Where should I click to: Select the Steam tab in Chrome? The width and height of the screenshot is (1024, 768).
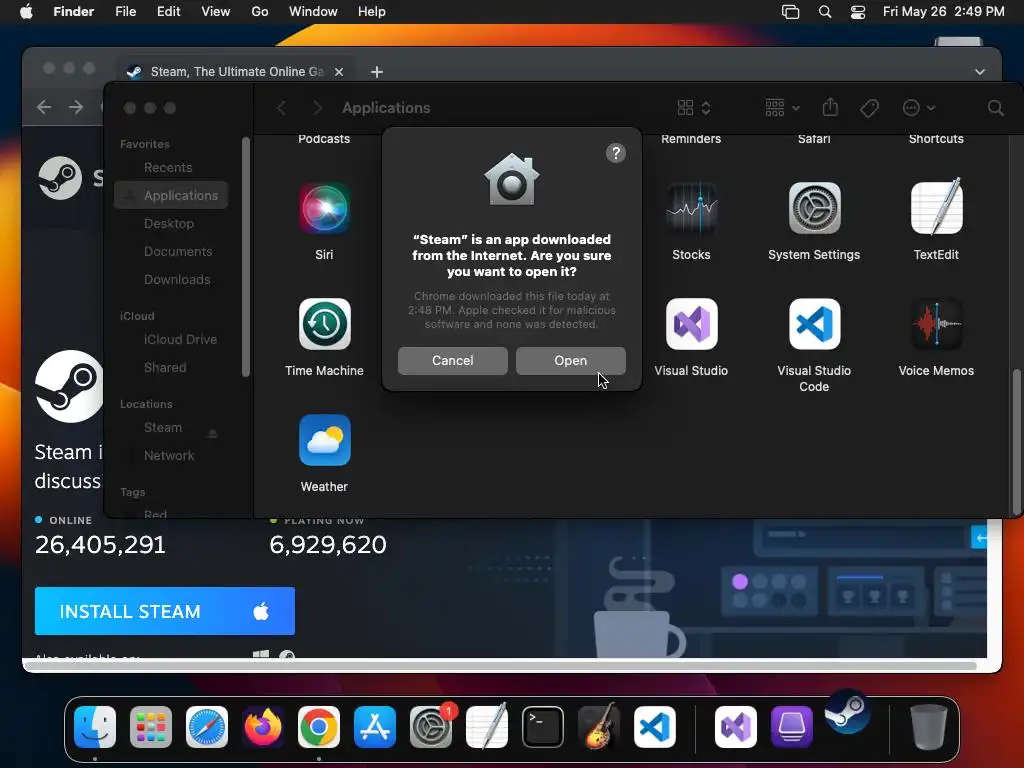pyautogui.click(x=236, y=72)
